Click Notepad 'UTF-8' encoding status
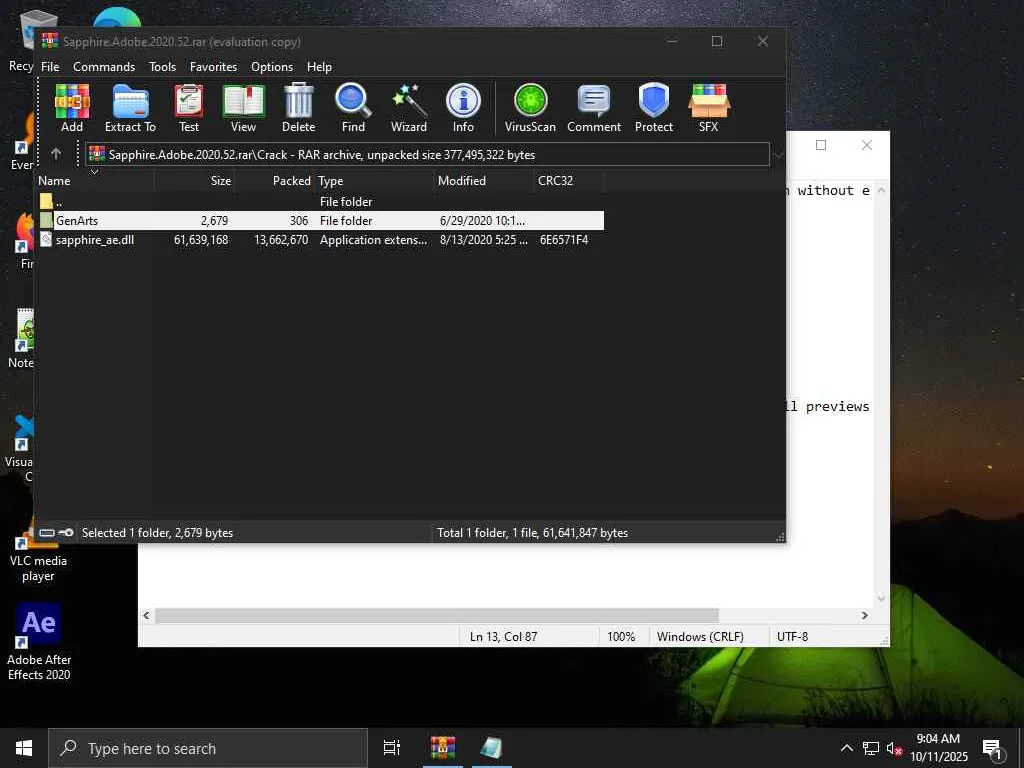 pyautogui.click(x=792, y=636)
